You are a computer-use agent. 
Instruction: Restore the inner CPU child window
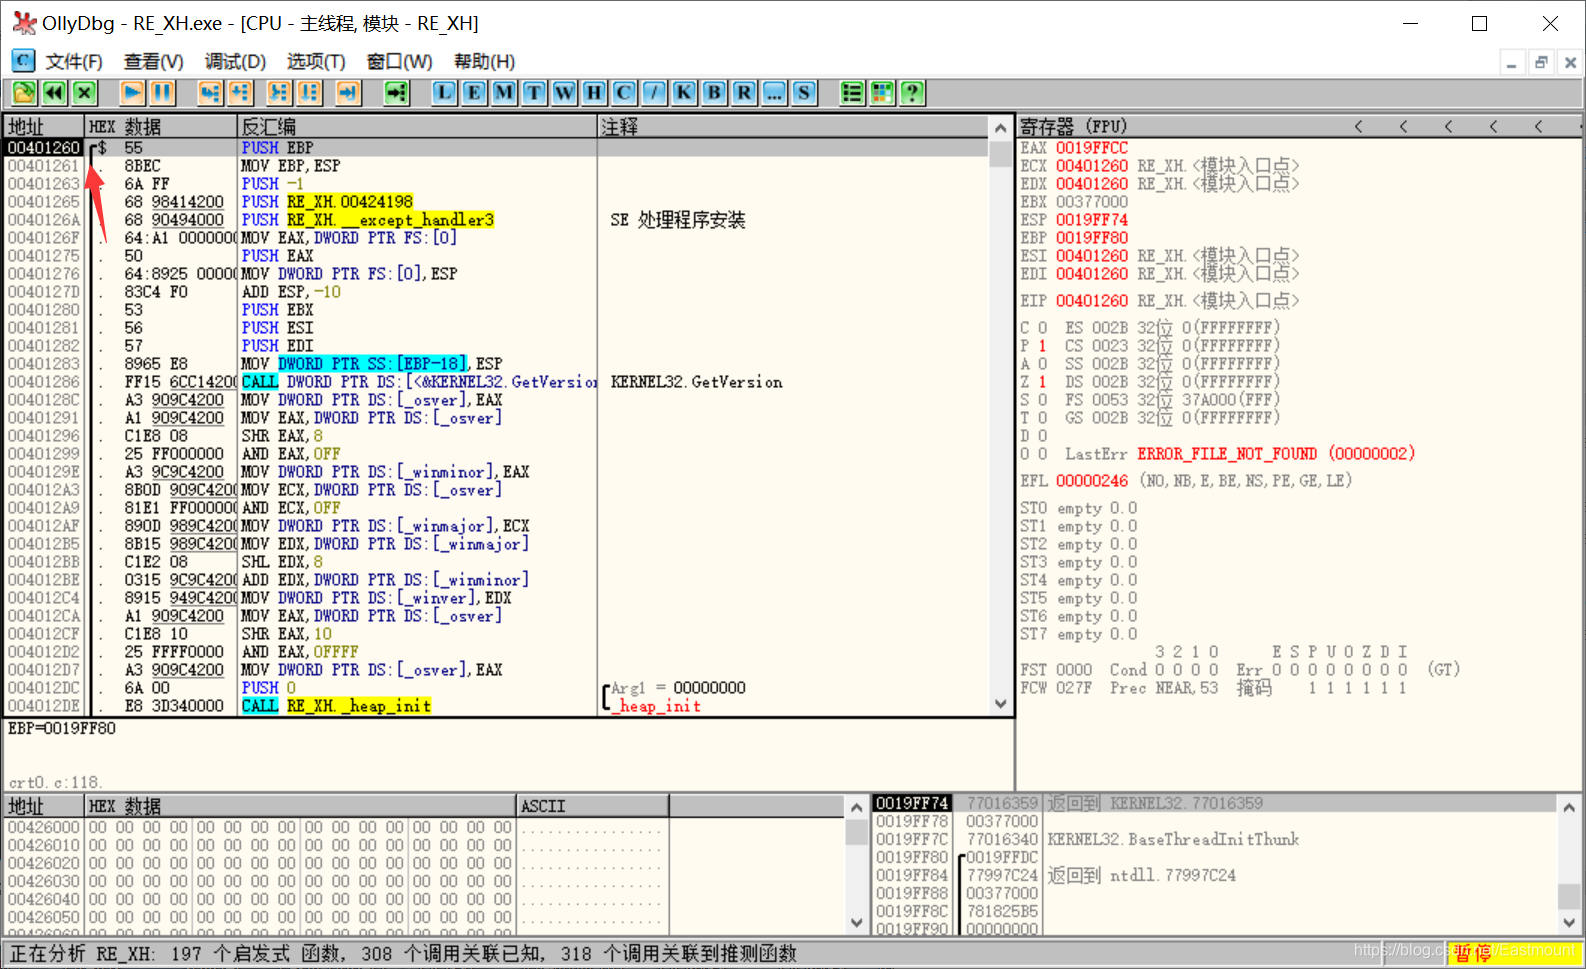pos(1541,63)
